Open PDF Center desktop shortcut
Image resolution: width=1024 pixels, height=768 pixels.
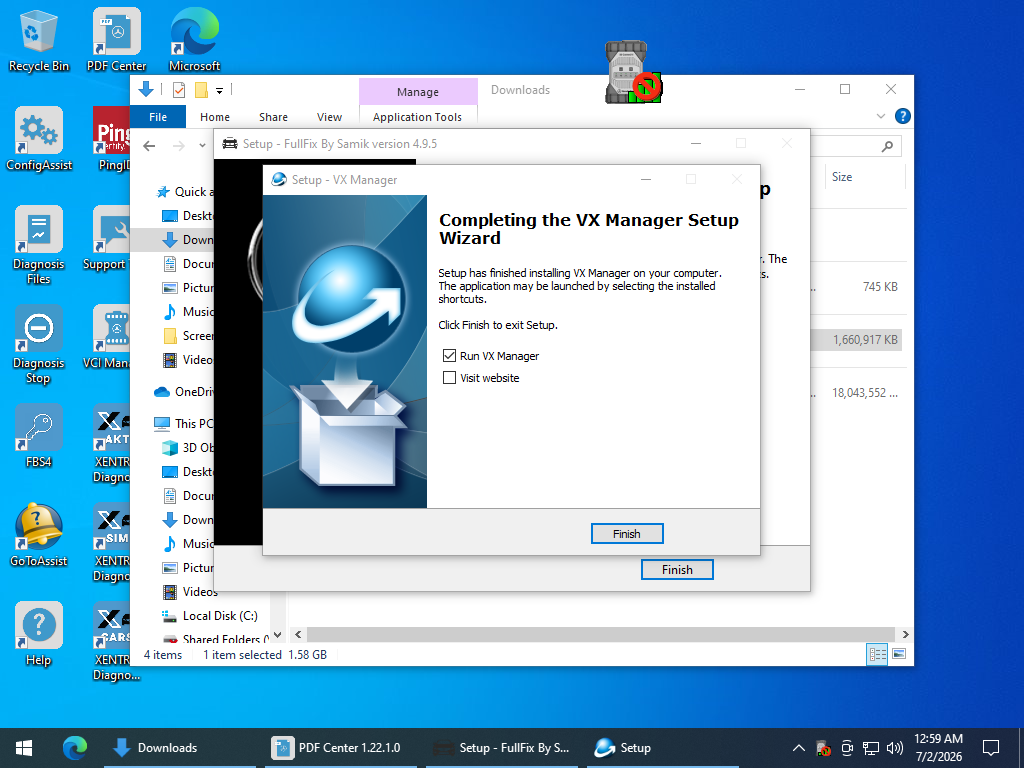[x=116, y=39]
